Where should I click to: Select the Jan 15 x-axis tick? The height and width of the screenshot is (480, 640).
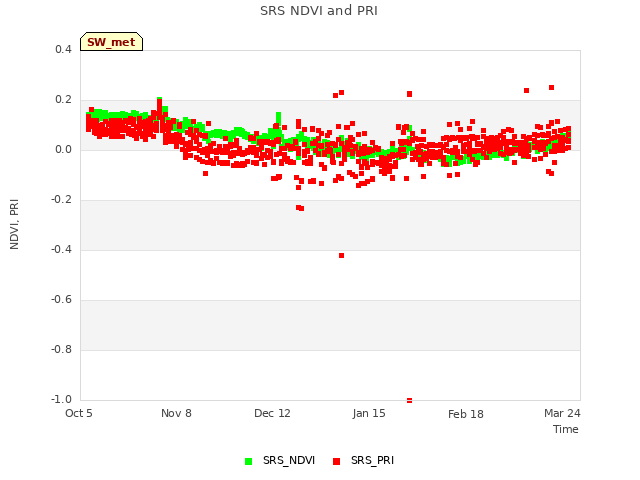[x=369, y=413]
